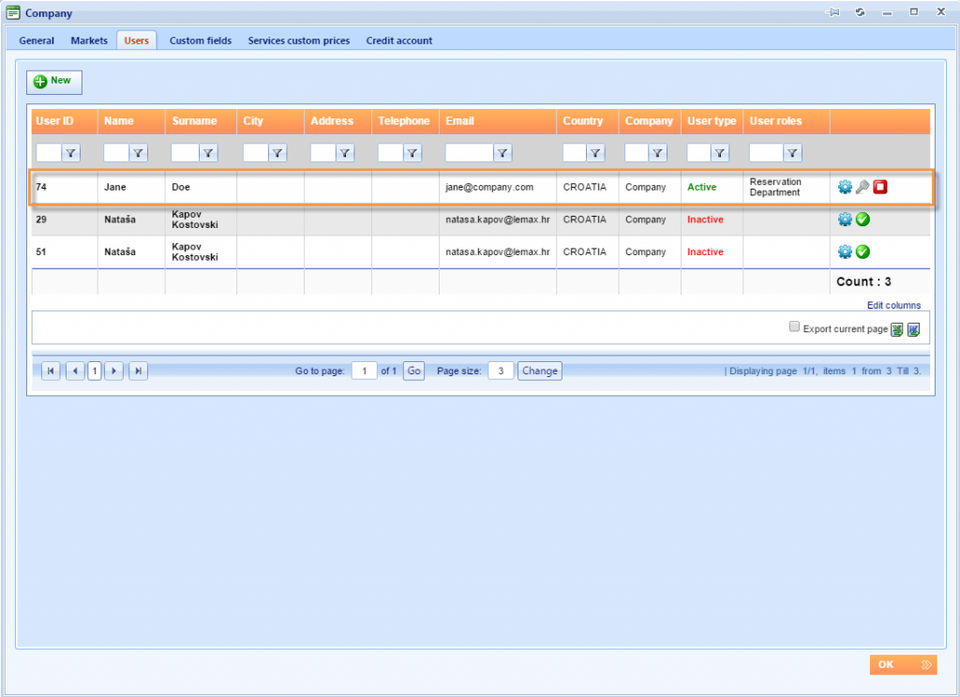
Task: Sort by the User roles column header
Action: [x=776, y=121]
